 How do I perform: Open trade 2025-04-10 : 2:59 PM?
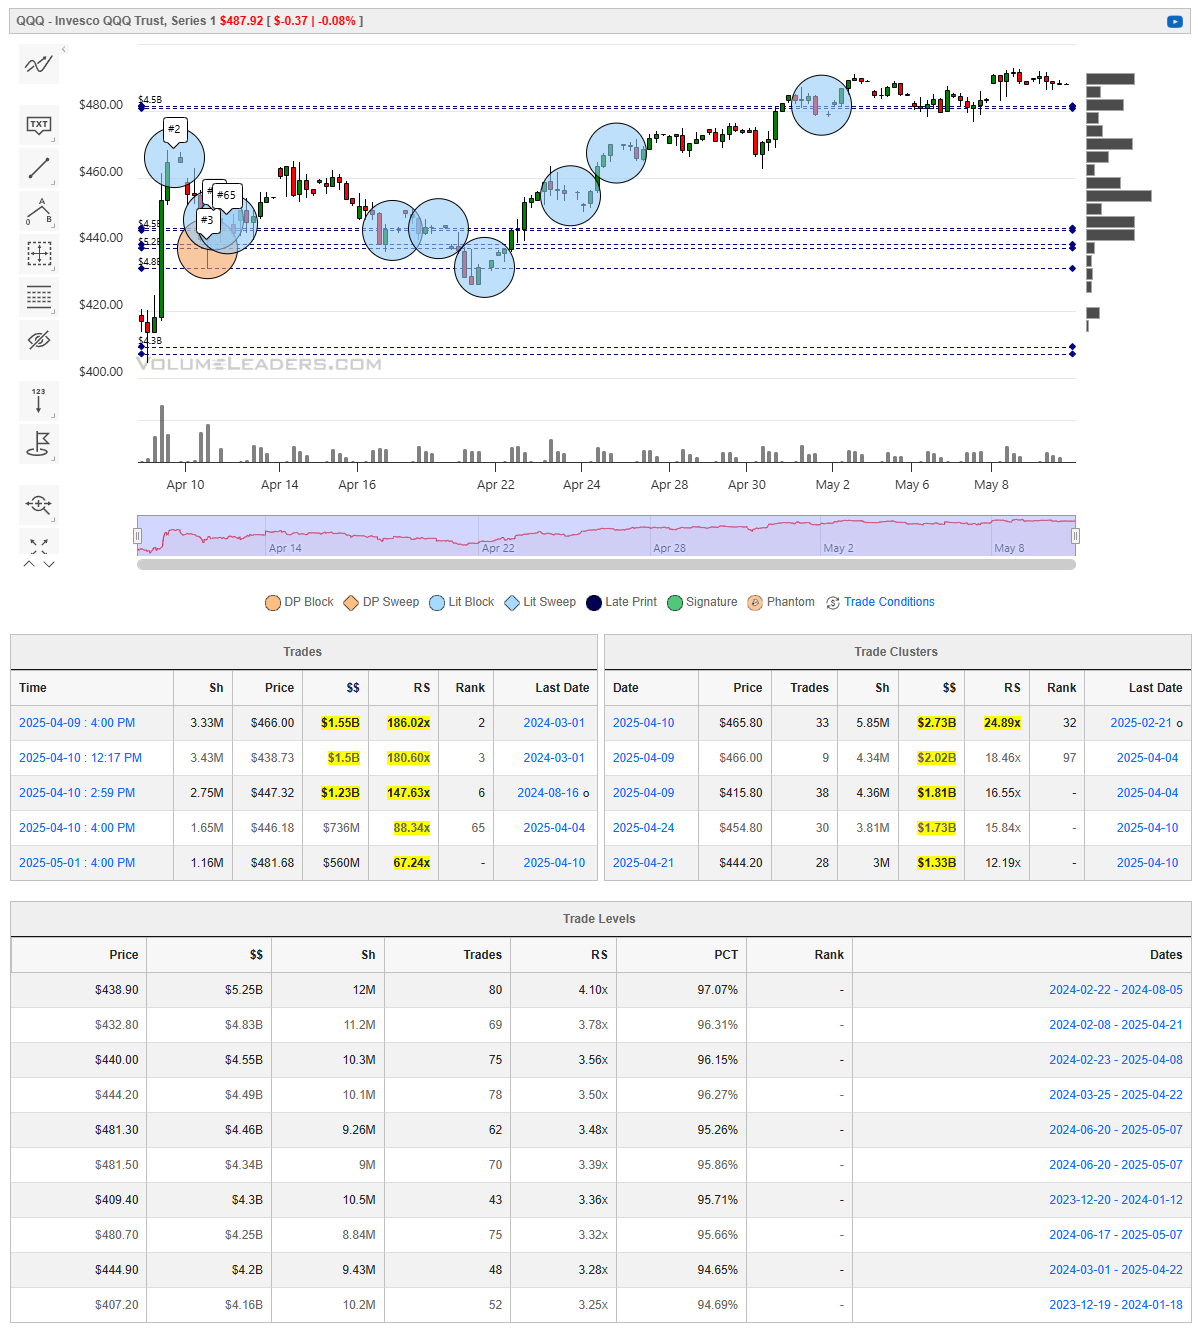[x=77, y=793]
